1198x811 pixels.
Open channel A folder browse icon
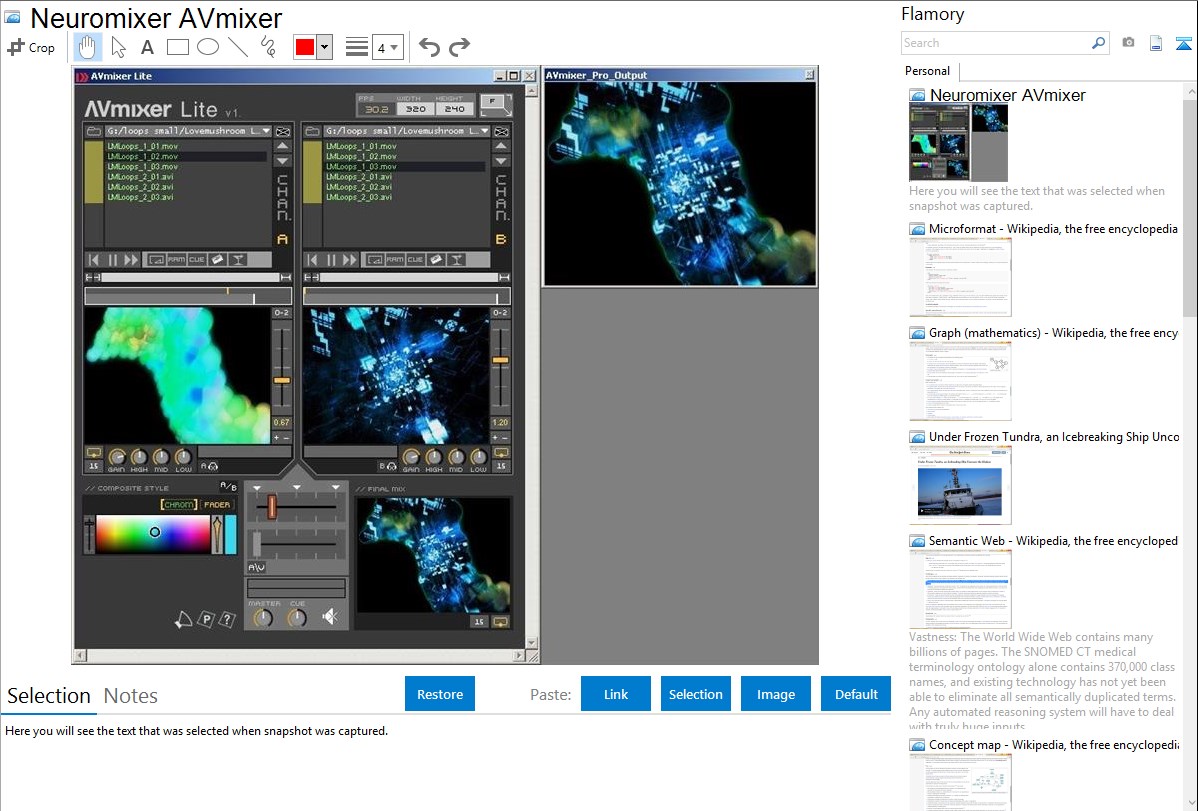[x=93, y=131]
